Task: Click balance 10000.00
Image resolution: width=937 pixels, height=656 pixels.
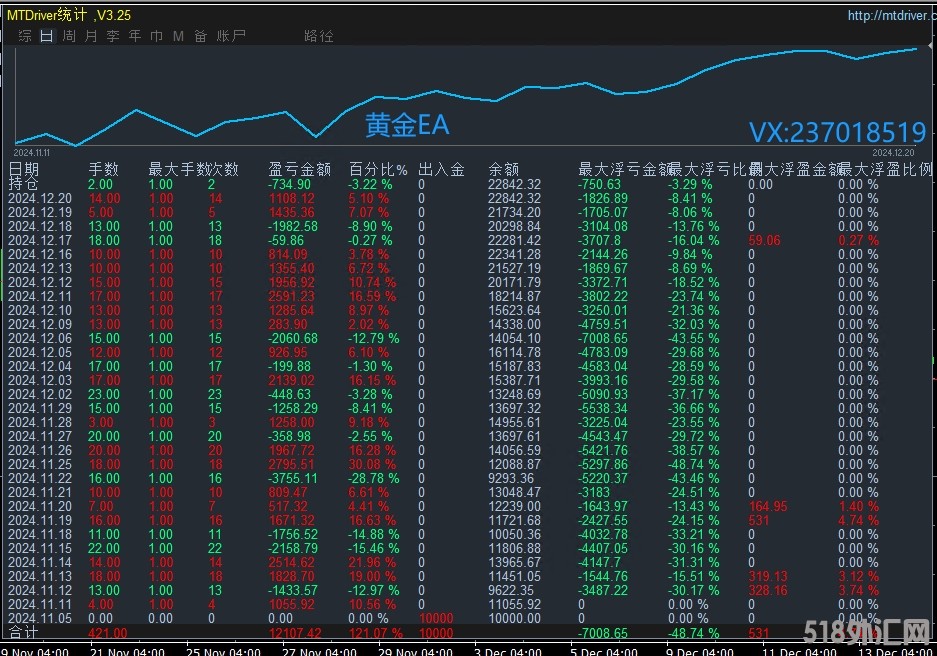Action: click(514, 618)
